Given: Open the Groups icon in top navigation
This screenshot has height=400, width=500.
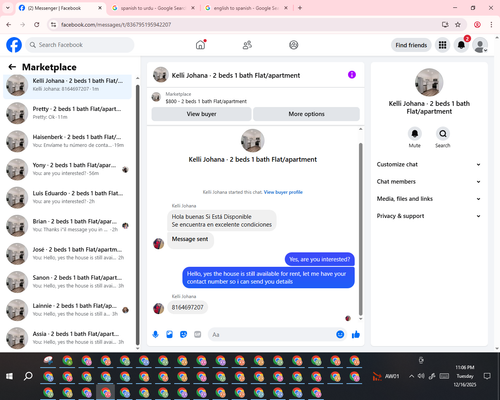Looking at the screenshot, I should pyautogui.click(x=294, y=45).
